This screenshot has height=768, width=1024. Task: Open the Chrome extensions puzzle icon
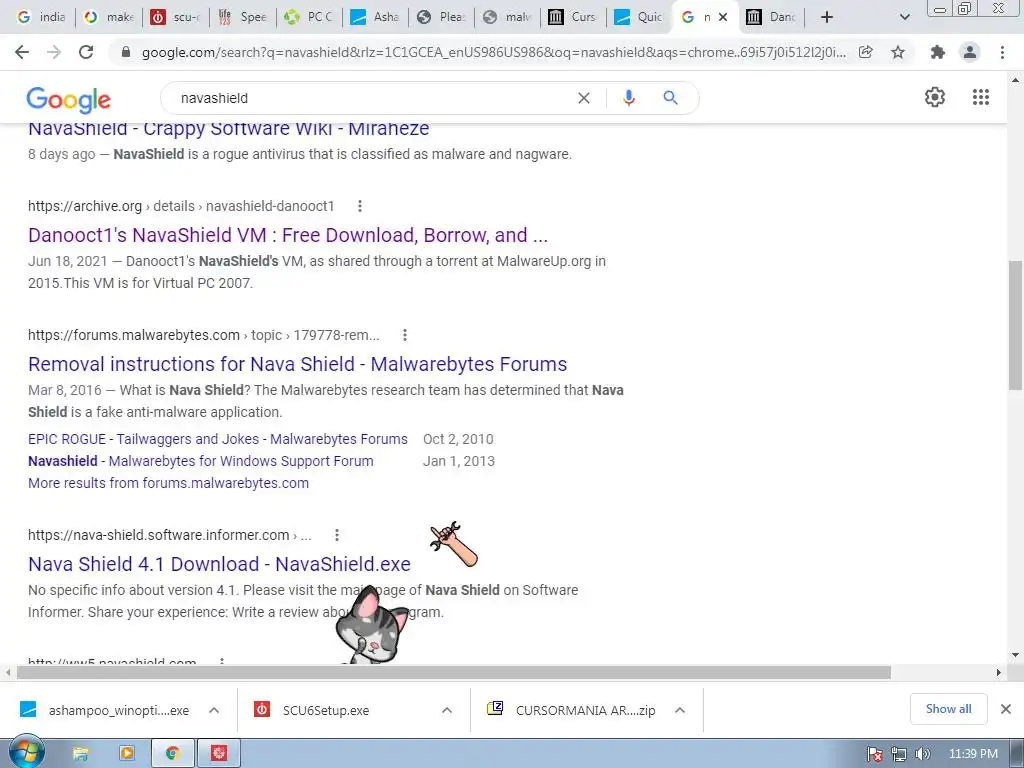click(938, 52)
